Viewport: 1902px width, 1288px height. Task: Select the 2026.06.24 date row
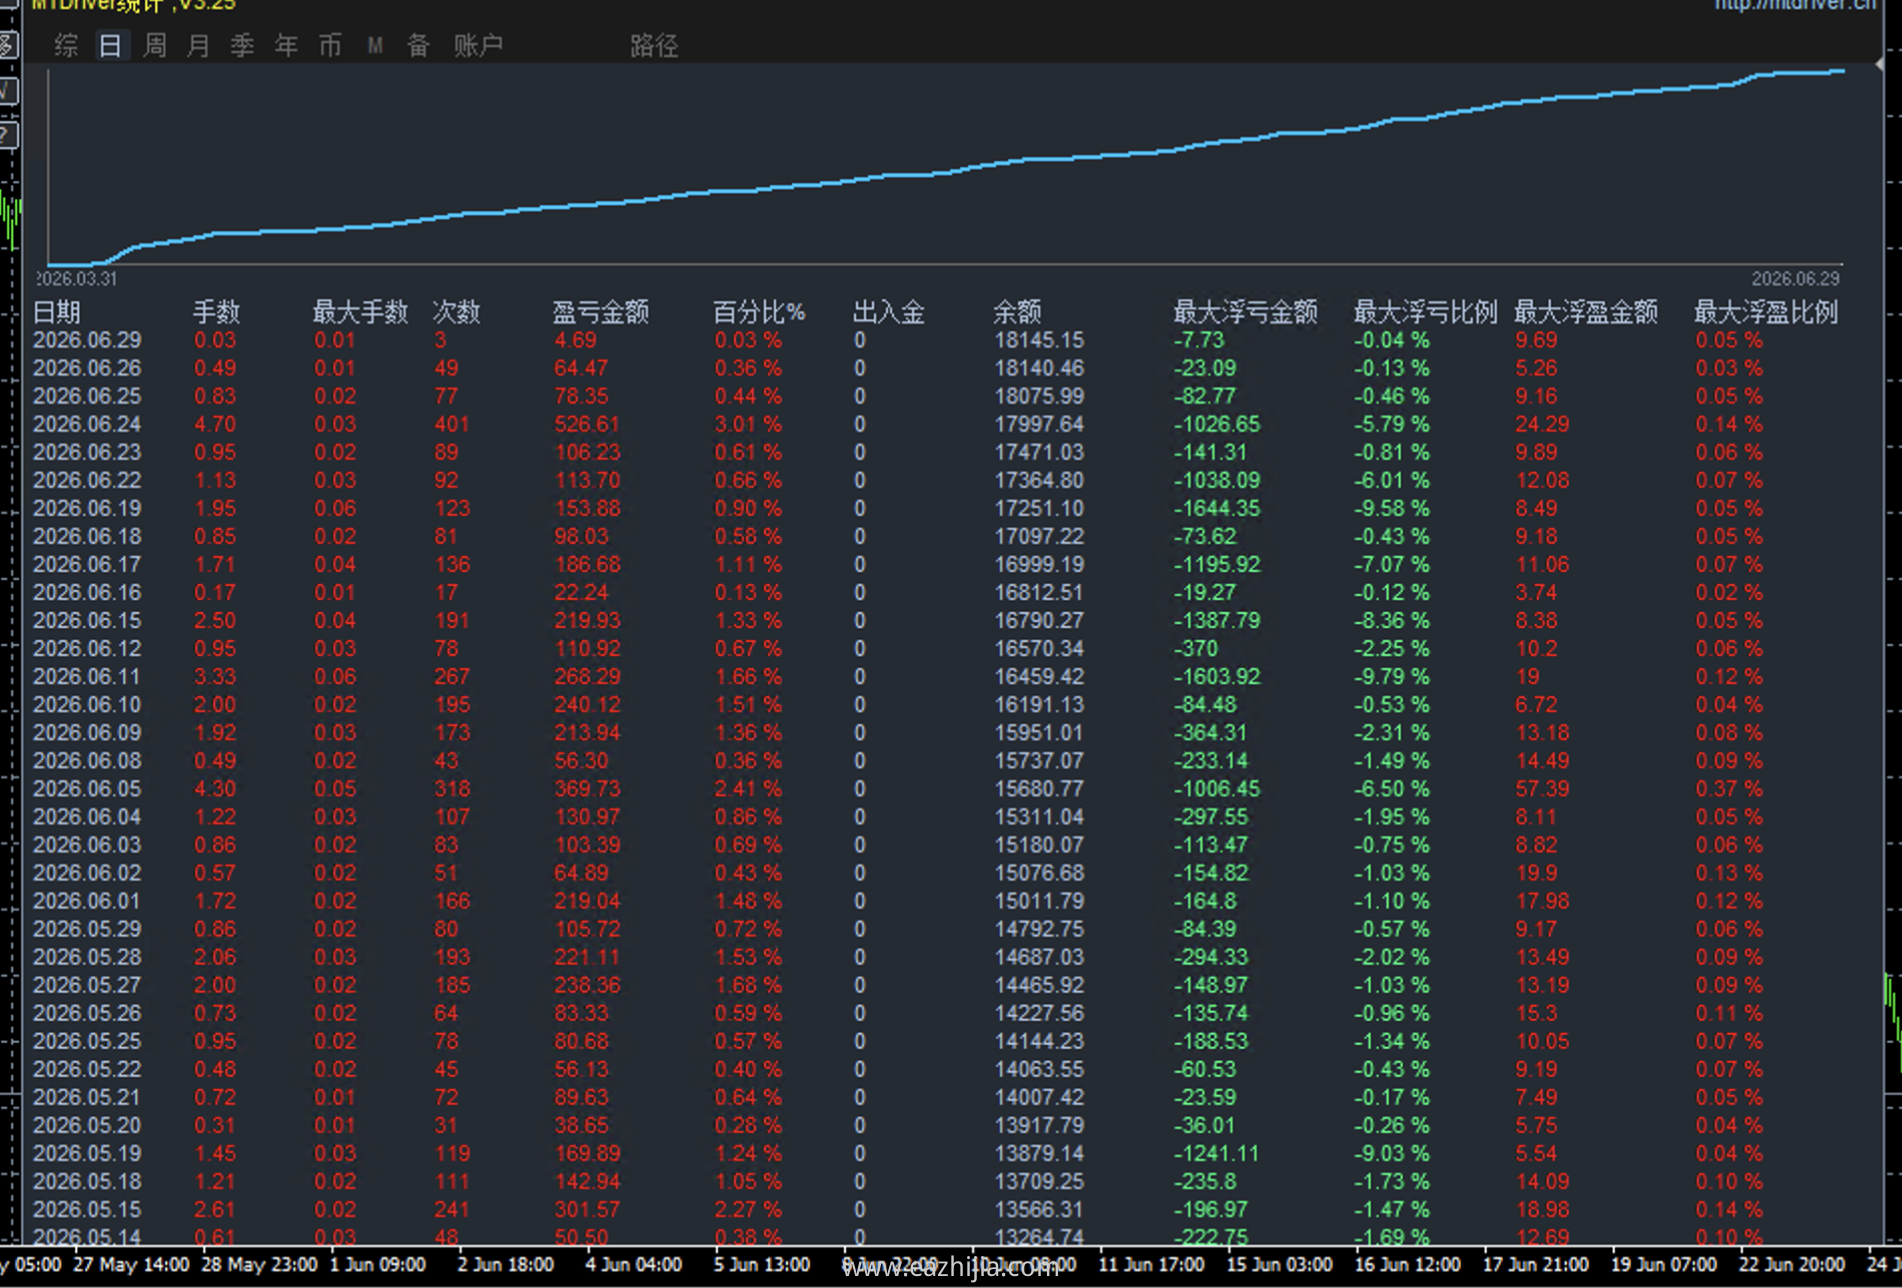pyautogui.click(x=87, y=424)
